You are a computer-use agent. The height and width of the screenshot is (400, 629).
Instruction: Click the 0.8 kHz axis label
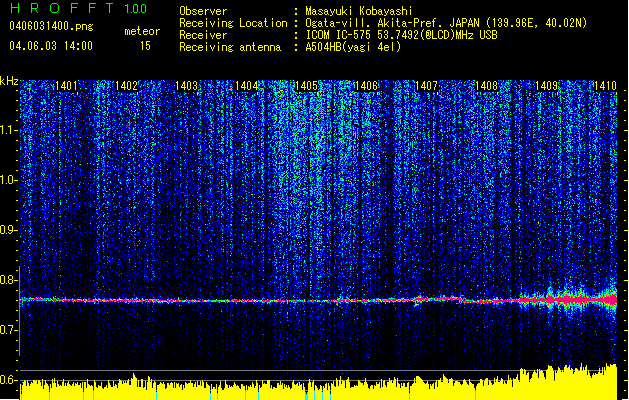tap(8, 280)
